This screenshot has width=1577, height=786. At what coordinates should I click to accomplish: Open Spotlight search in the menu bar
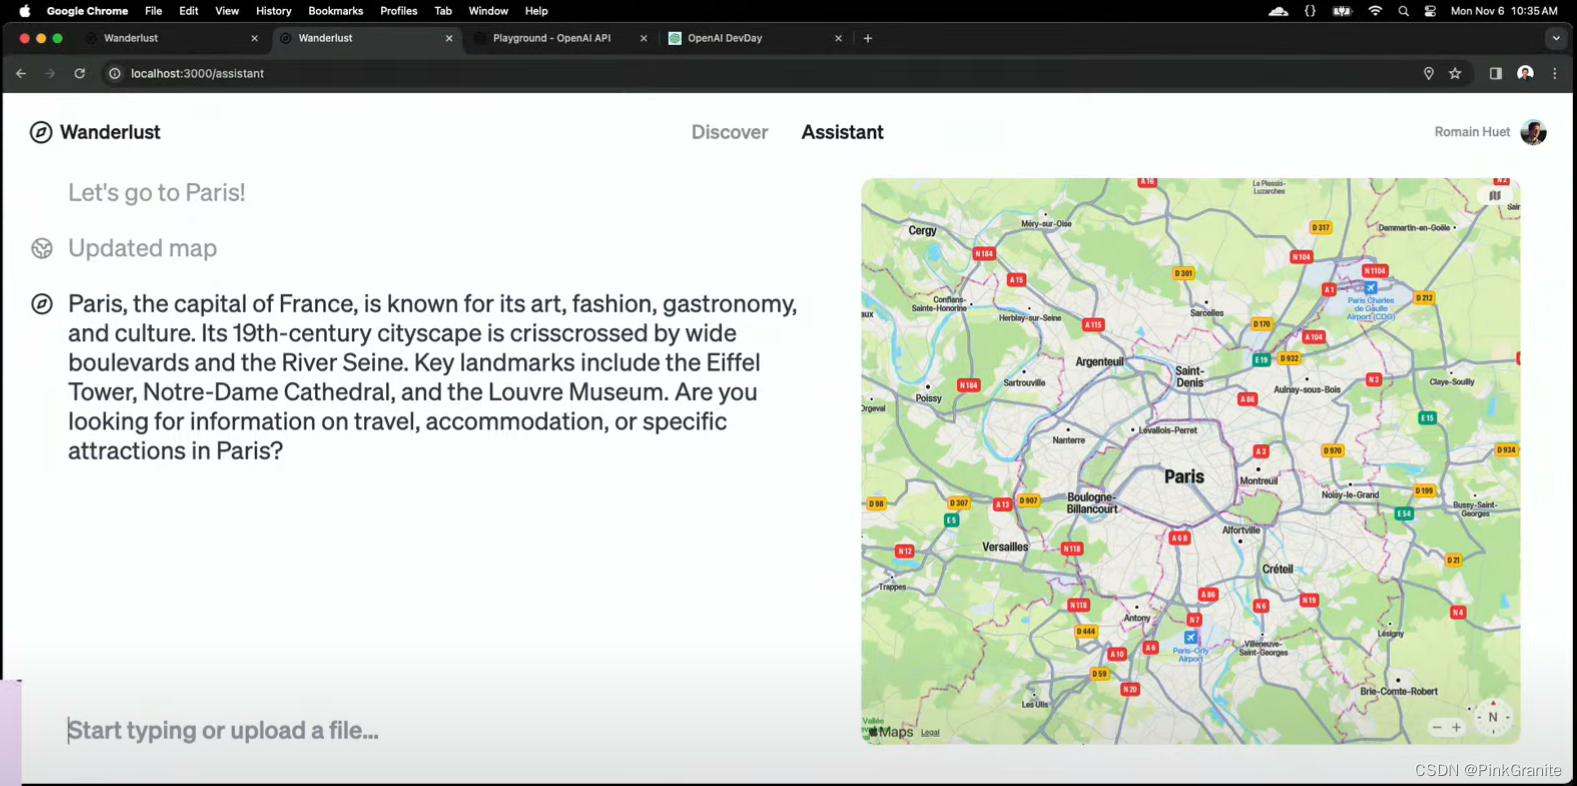[1403, 11]
